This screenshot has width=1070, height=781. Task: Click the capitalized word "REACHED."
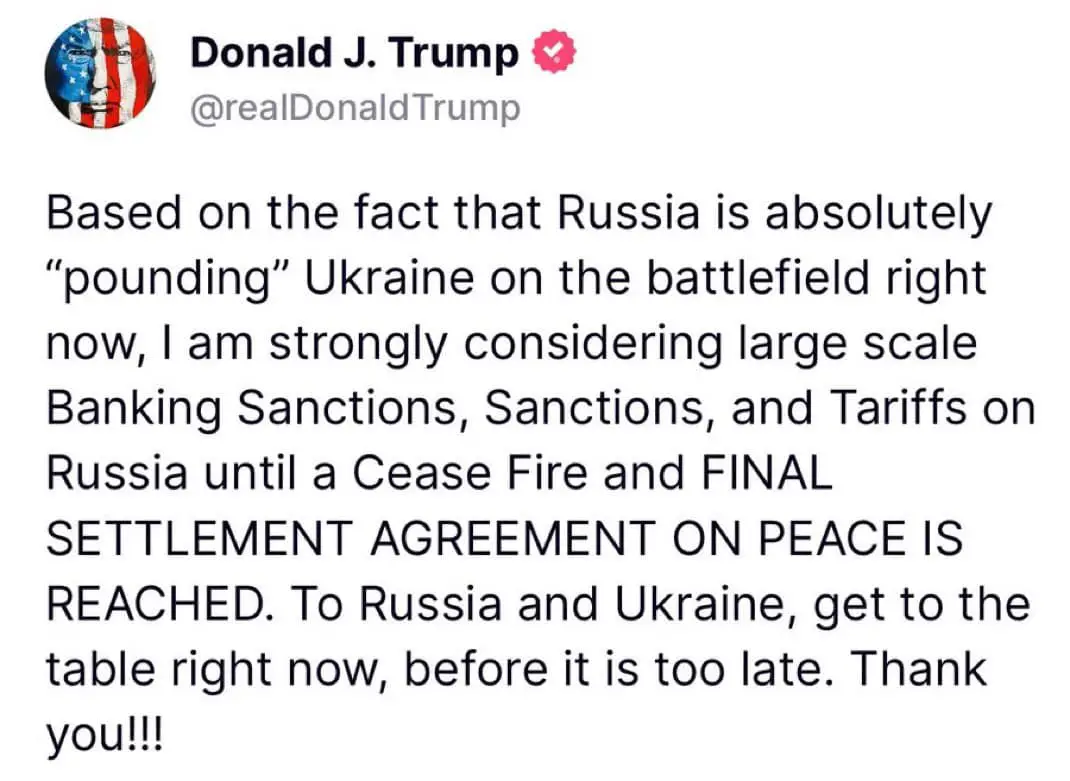(162, 604)
